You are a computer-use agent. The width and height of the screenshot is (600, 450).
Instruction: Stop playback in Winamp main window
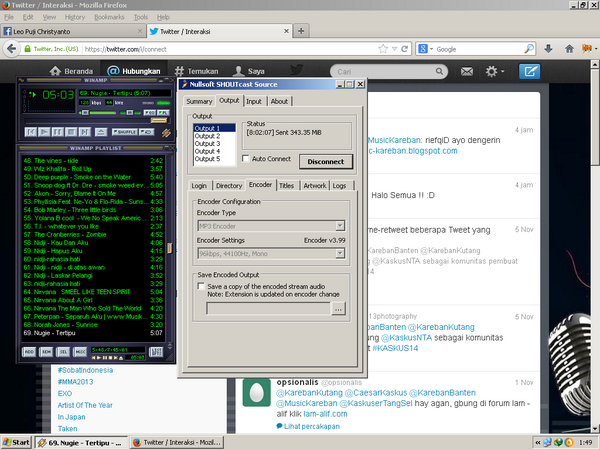coord(71,132)
